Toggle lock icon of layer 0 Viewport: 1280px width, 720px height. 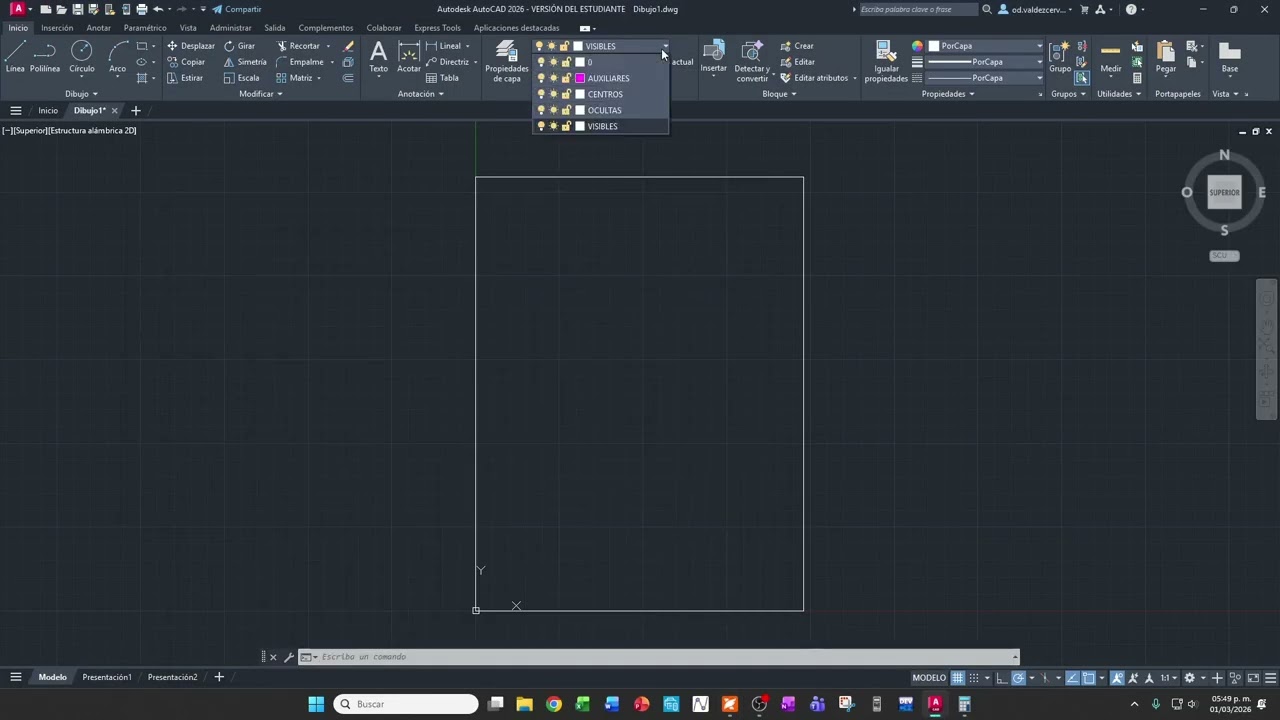pos(566,62)
